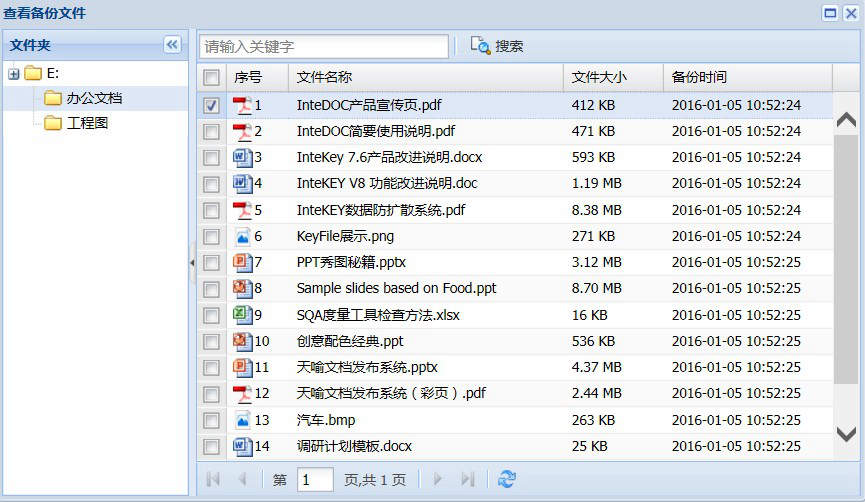The height and width of the screenshot is (502, 865).
Task: Check the box for 汽车.bmp
Action: click(x=211, y=421)
